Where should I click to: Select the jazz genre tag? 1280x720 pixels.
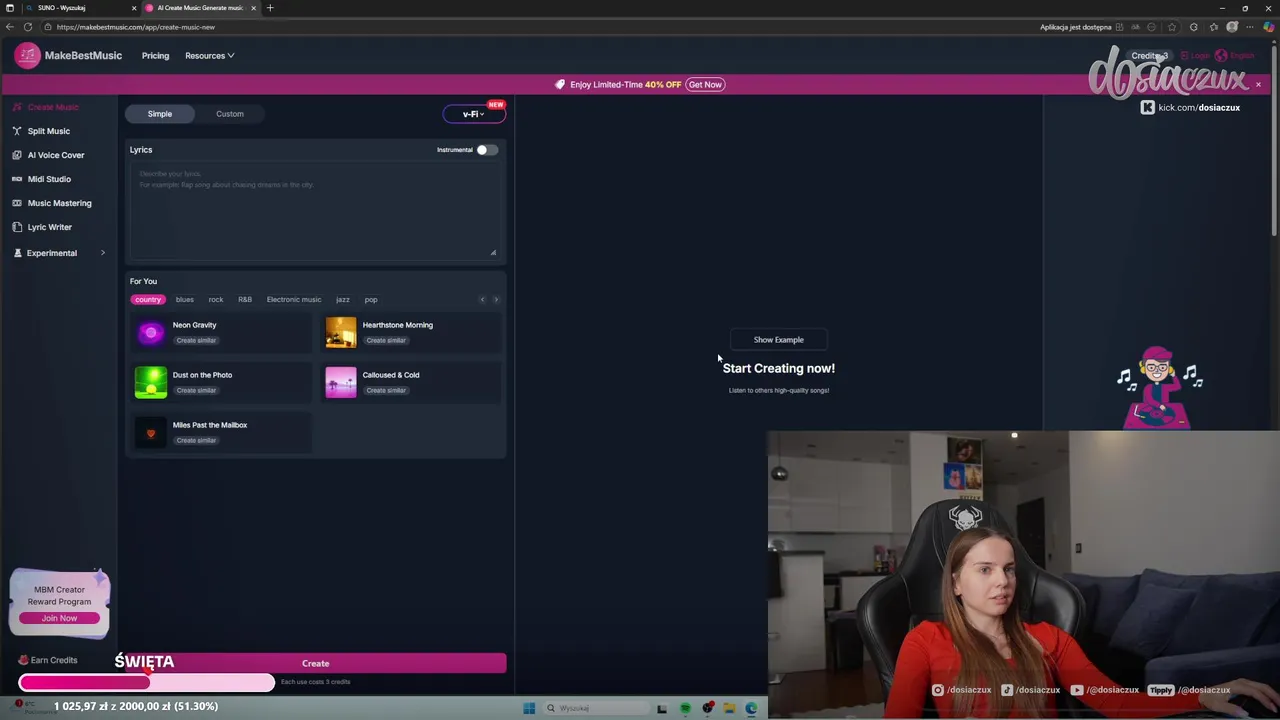tap(343, 299)
